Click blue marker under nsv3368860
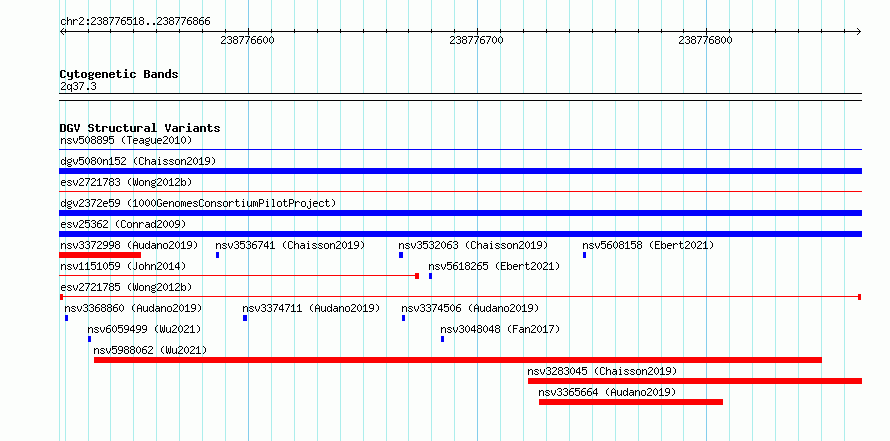This screenshot has height=441, width=890. click(66, 318)
